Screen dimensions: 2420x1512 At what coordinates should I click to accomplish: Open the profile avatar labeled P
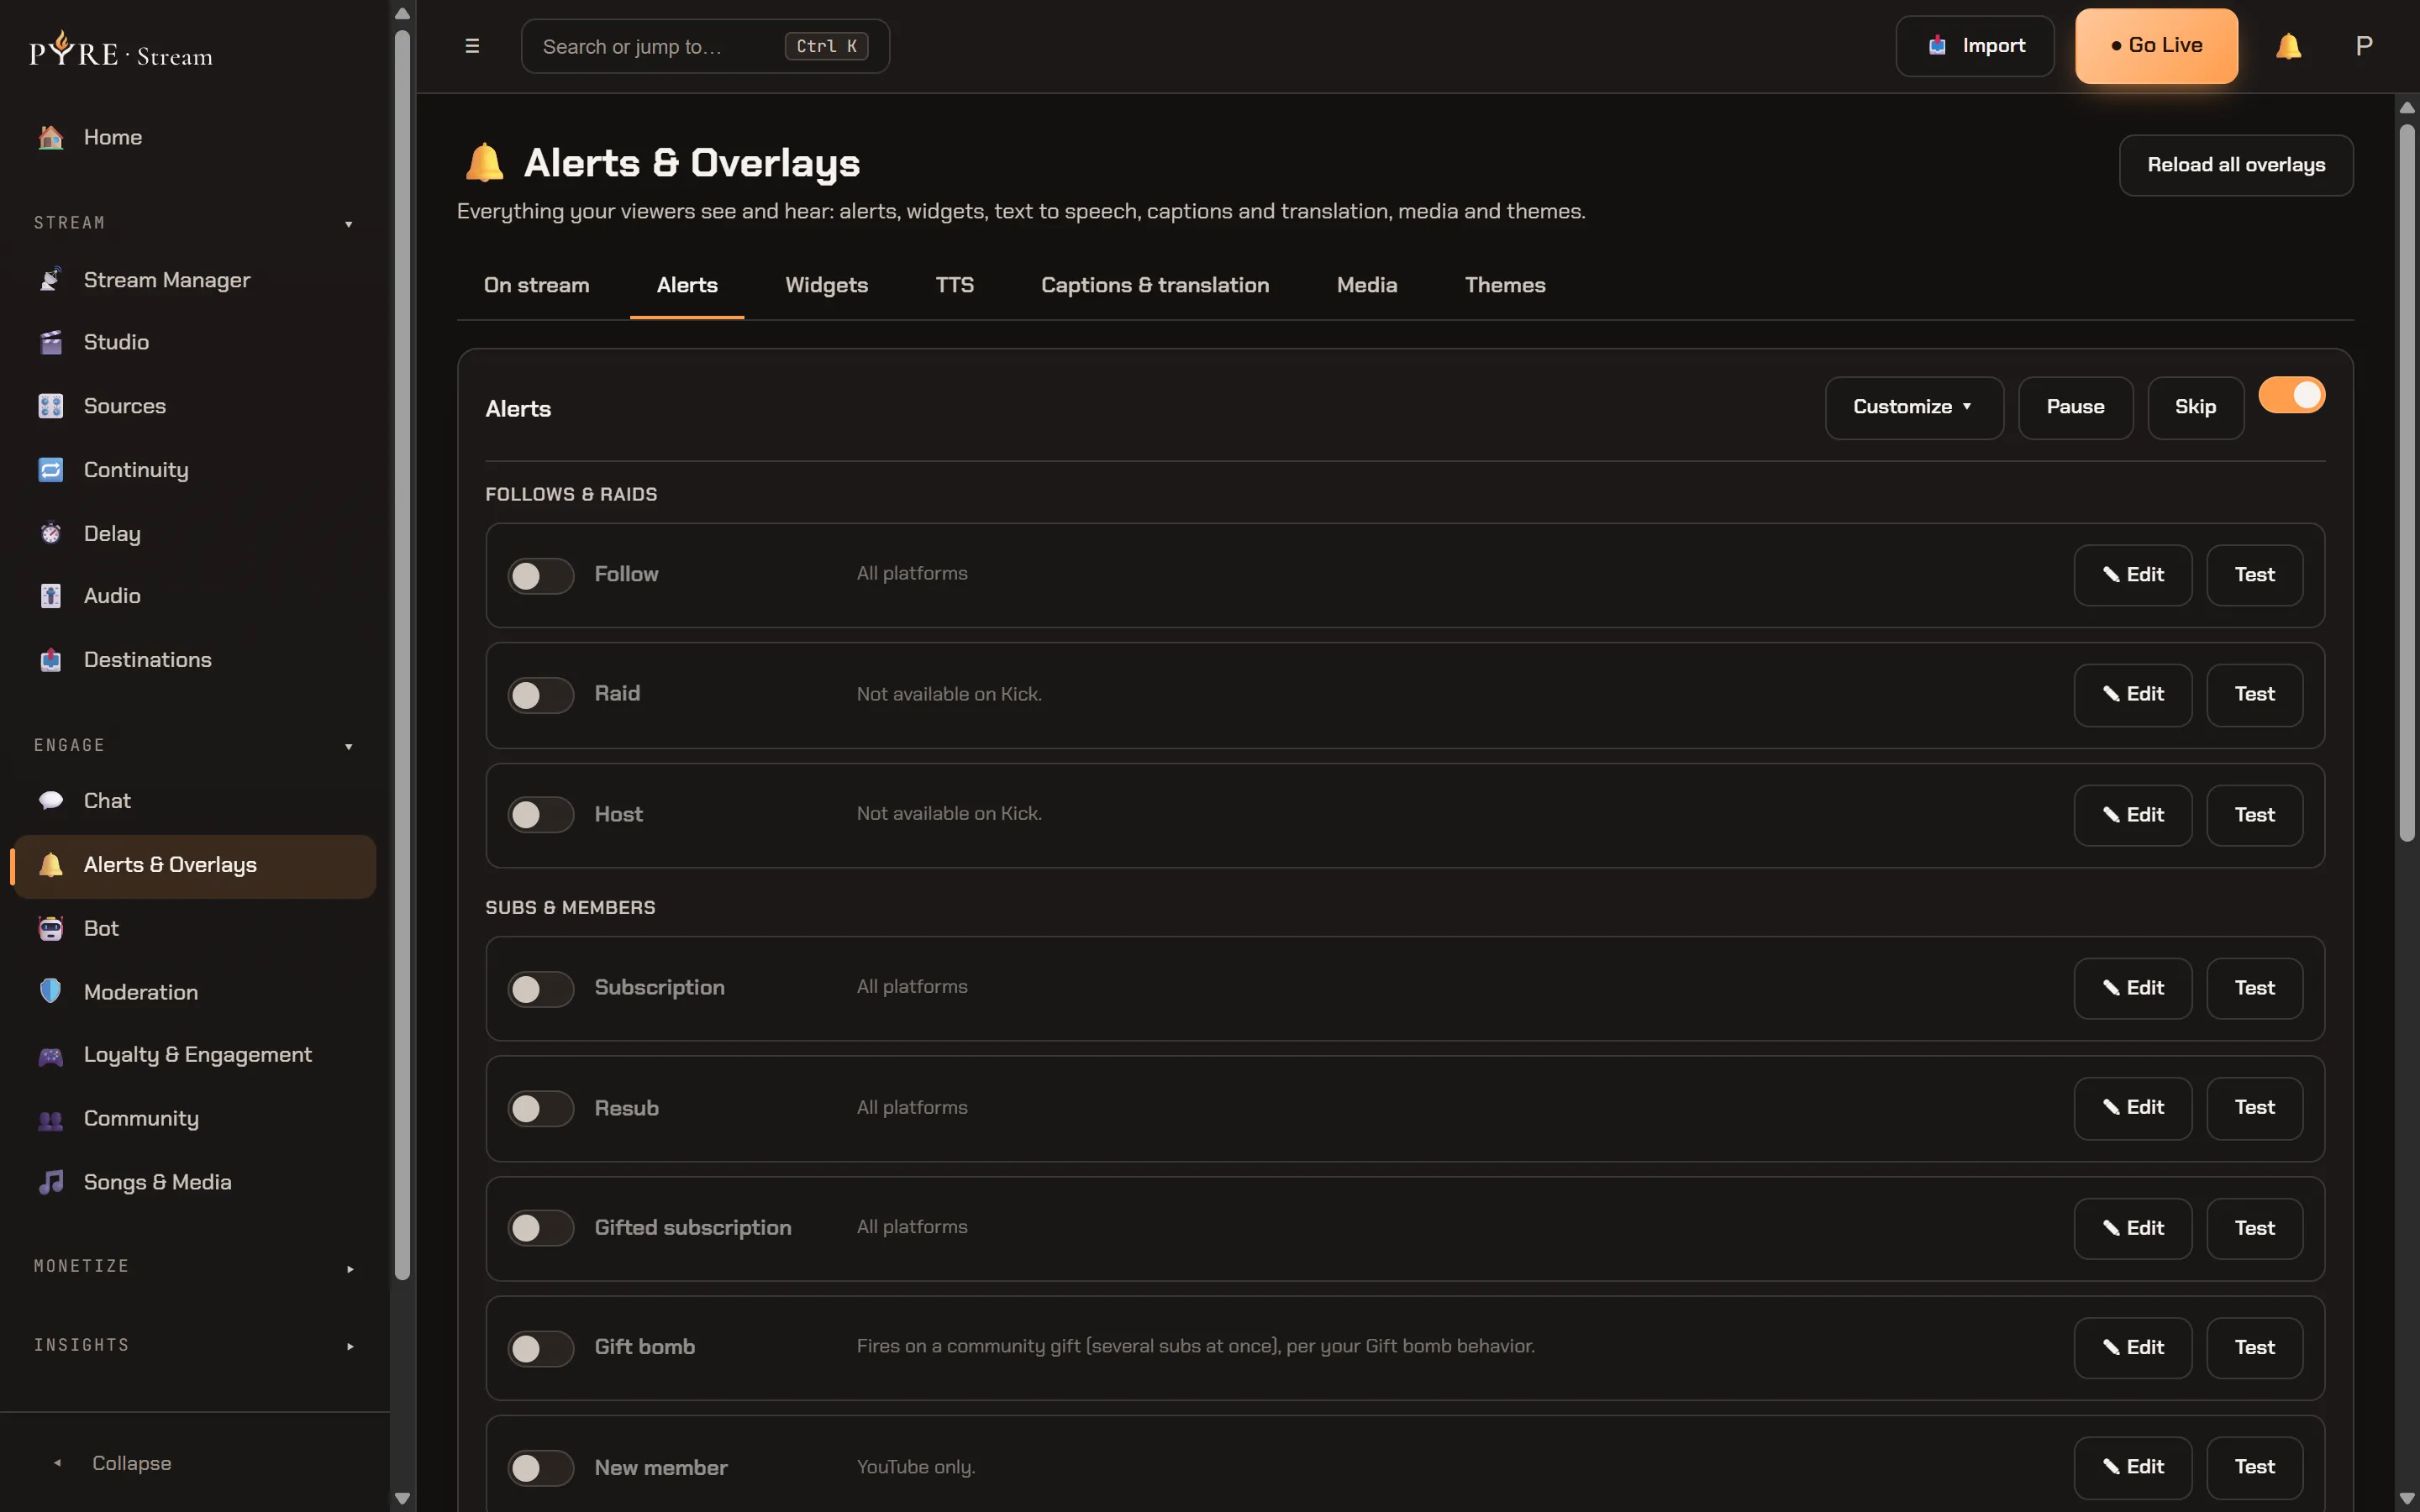pos(2364,46)
